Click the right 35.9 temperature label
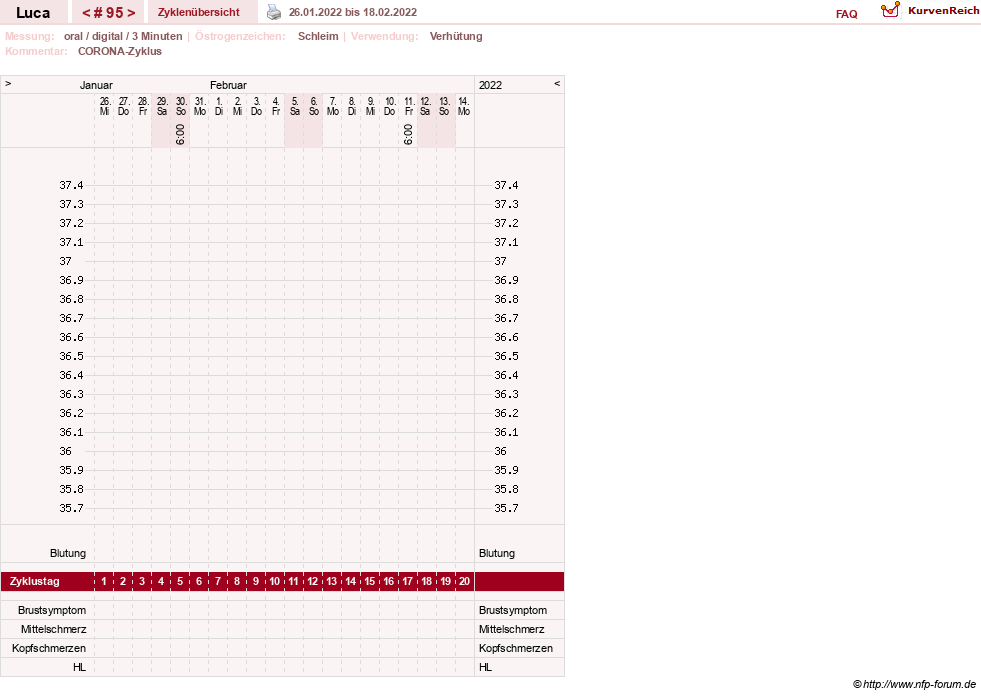981x696 pixels. [506, 470]
